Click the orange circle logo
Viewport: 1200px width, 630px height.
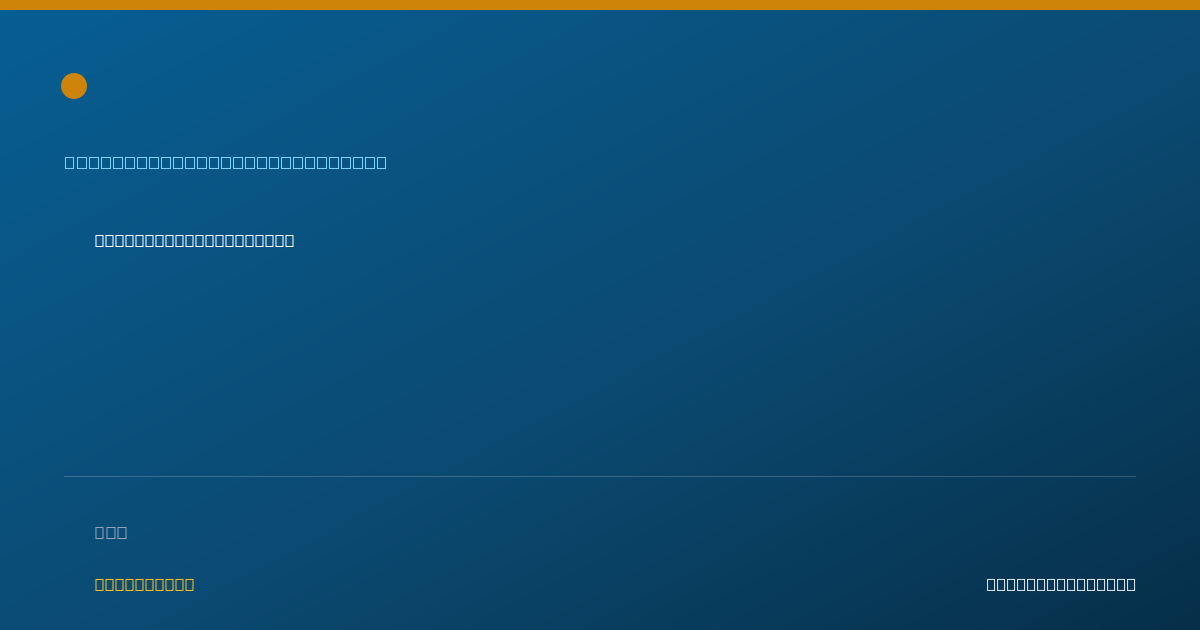click(74, 86)
